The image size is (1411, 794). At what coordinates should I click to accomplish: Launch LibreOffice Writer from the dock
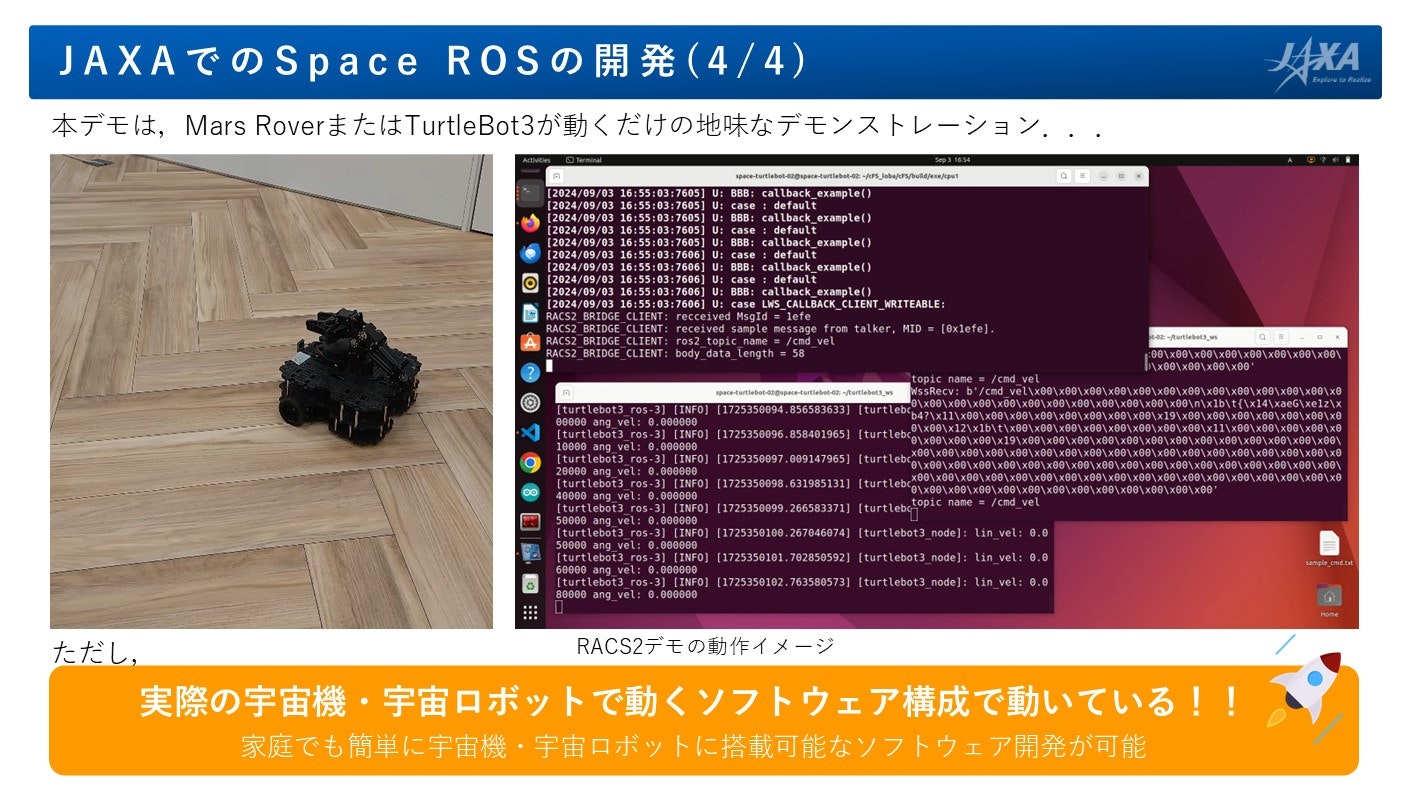click(x=530, y=313)
